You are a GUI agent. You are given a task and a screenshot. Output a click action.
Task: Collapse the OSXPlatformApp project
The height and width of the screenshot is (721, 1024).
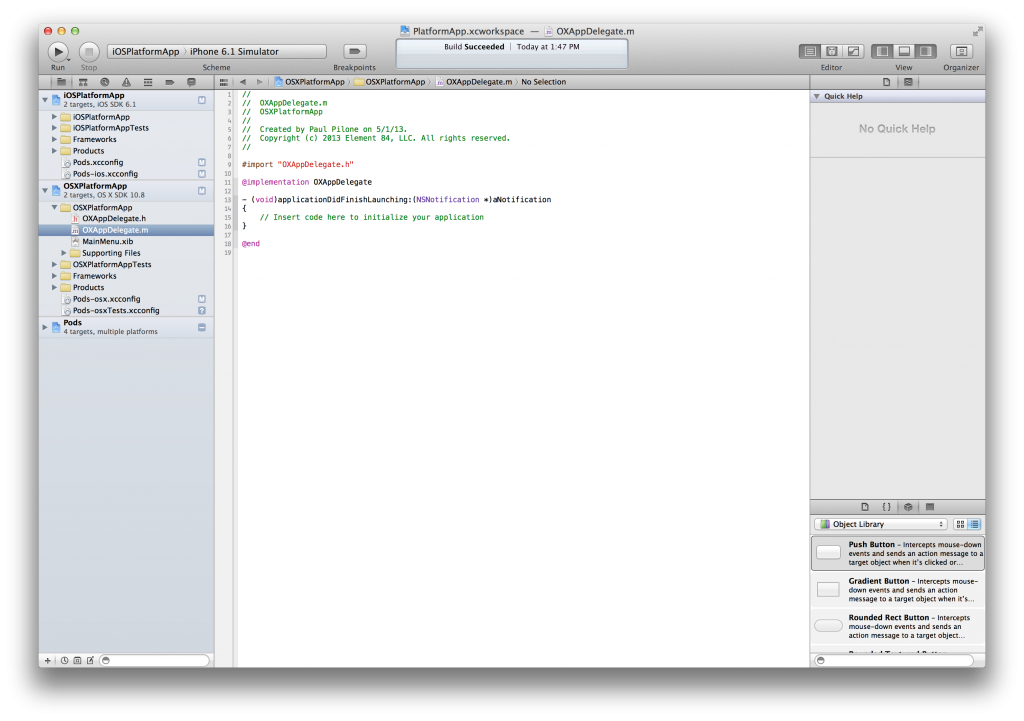tap(45, 191)
